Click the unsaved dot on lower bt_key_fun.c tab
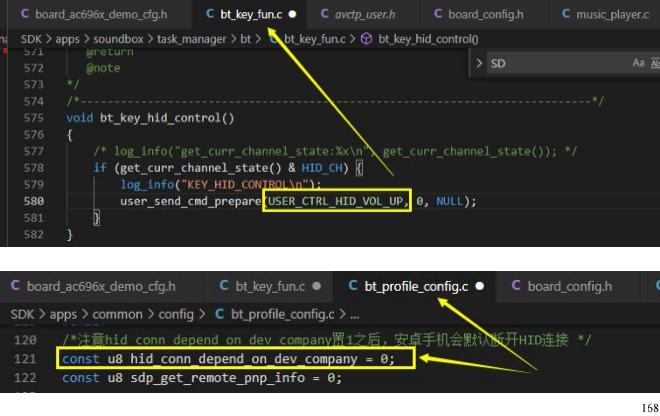 tap(317, 286)
